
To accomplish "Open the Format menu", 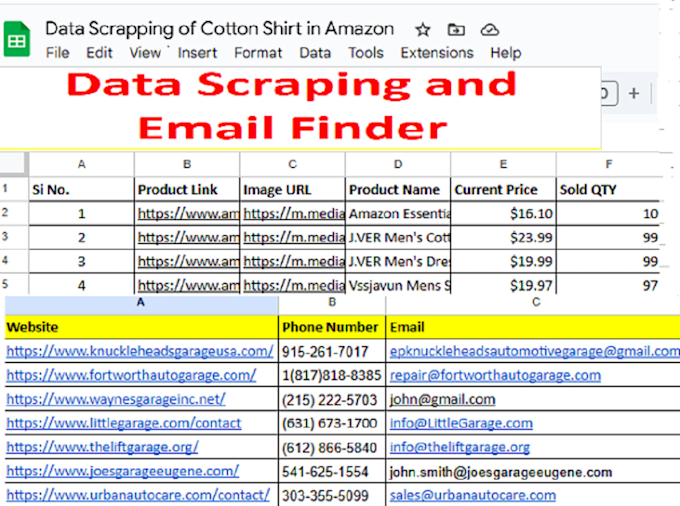I will coord(258,53).
